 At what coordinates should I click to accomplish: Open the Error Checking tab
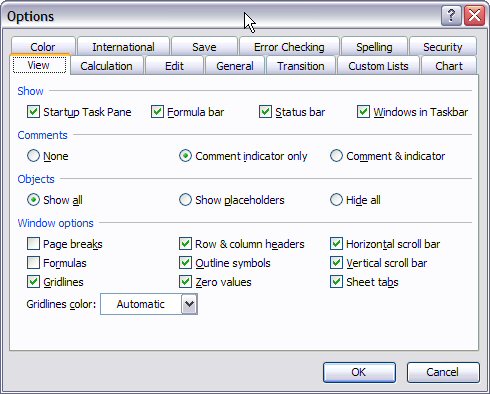(x=289, y=47)
